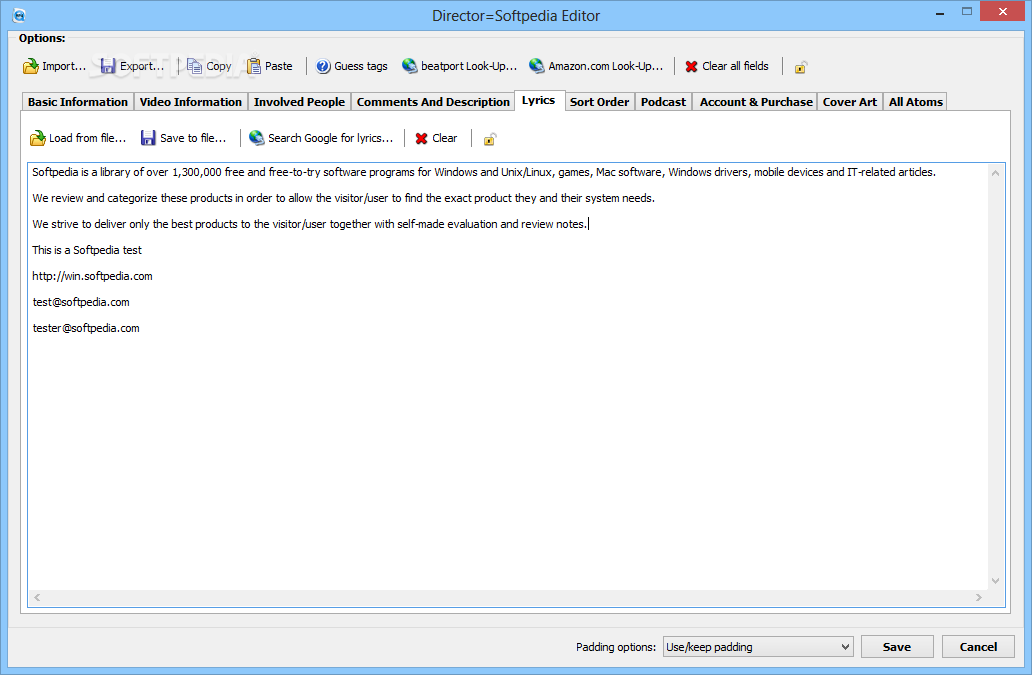Click the horizontal scrollbar right arrow

click(x=979, y=597)
